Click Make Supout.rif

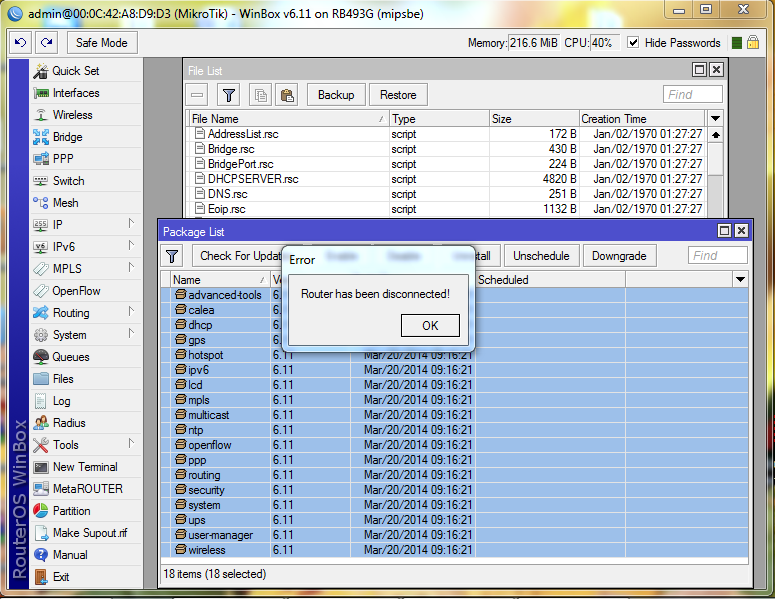[x=89, y=533]
